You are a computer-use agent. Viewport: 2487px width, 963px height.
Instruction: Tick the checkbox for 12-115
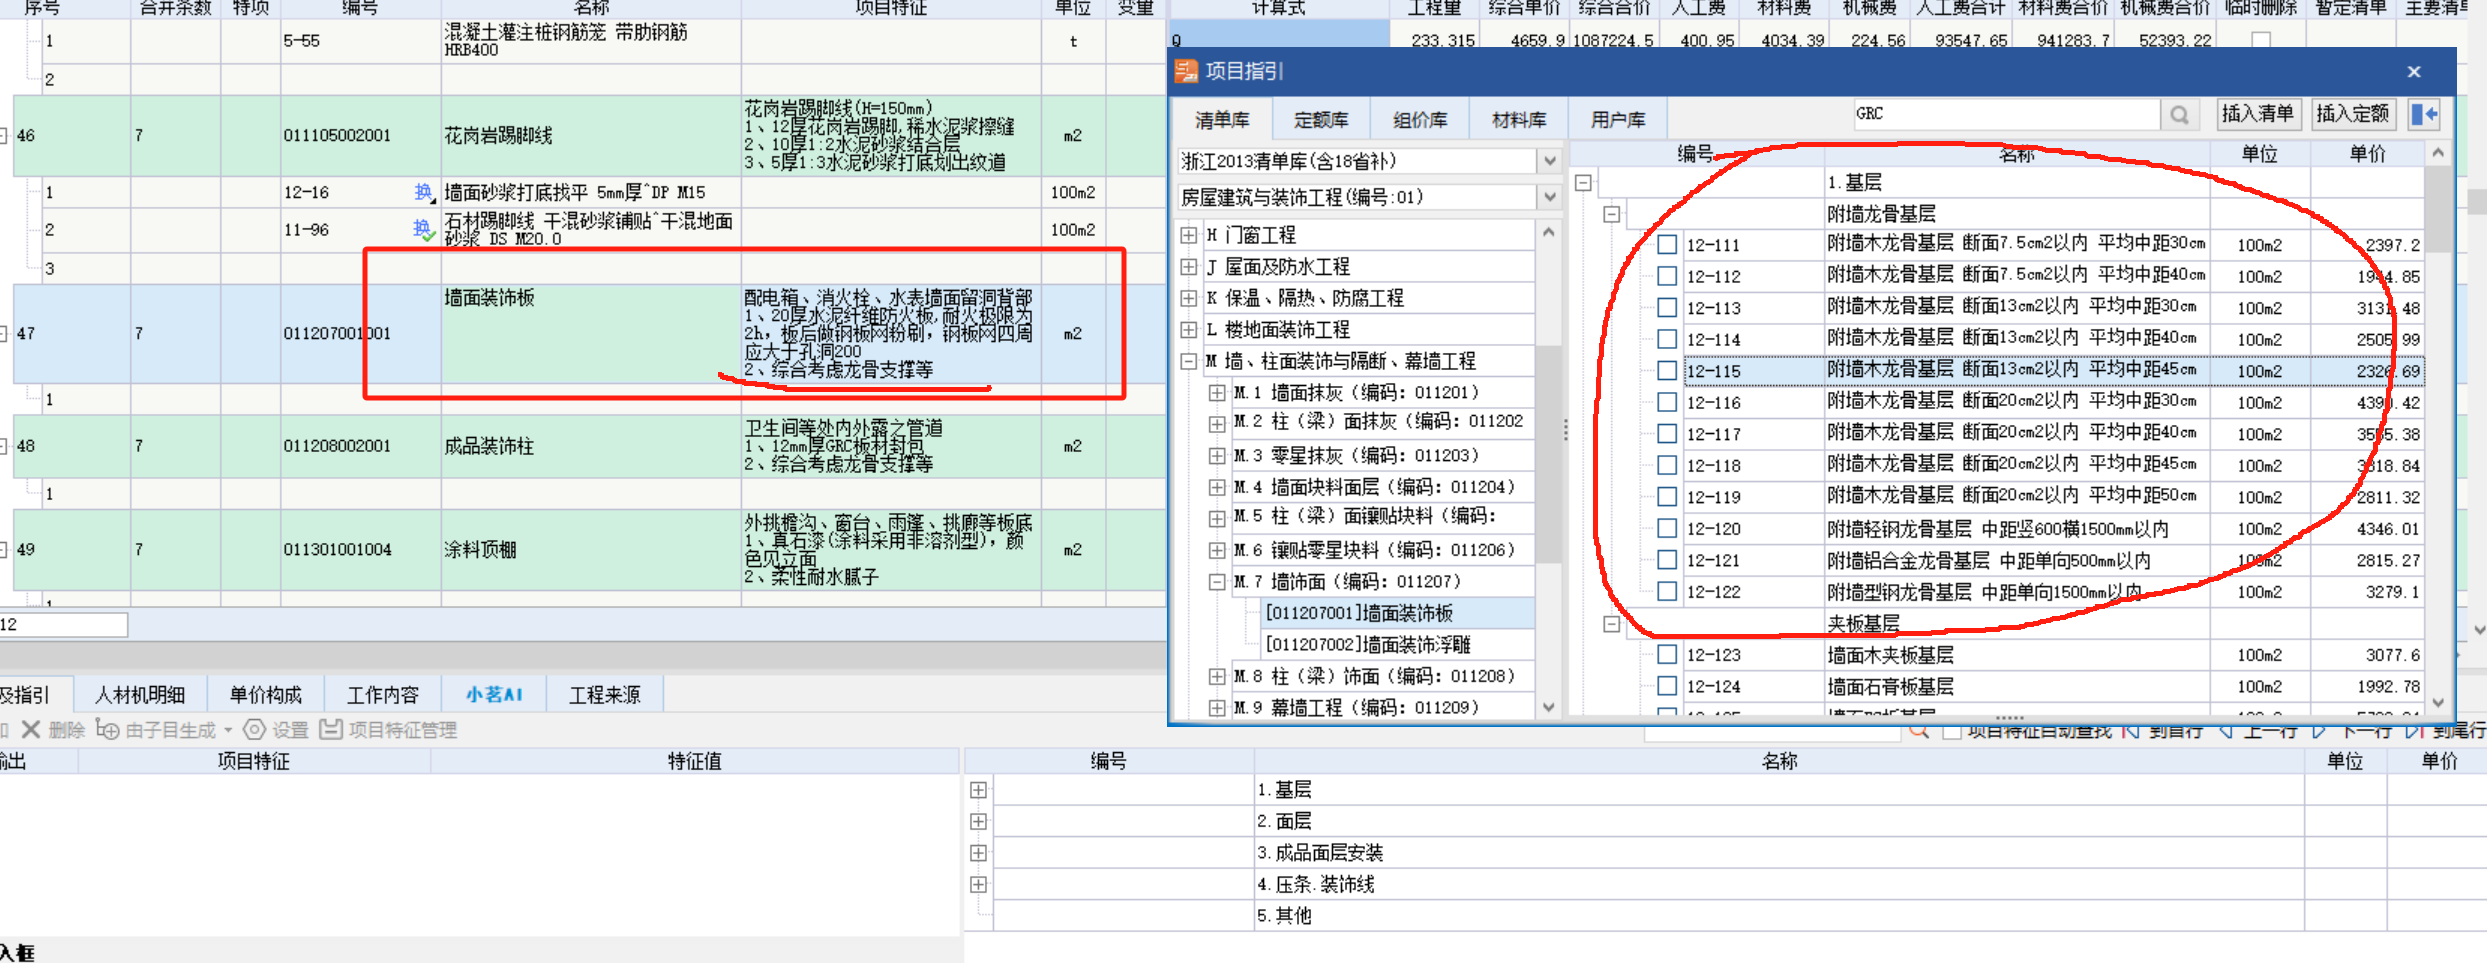click(1667, 371)
